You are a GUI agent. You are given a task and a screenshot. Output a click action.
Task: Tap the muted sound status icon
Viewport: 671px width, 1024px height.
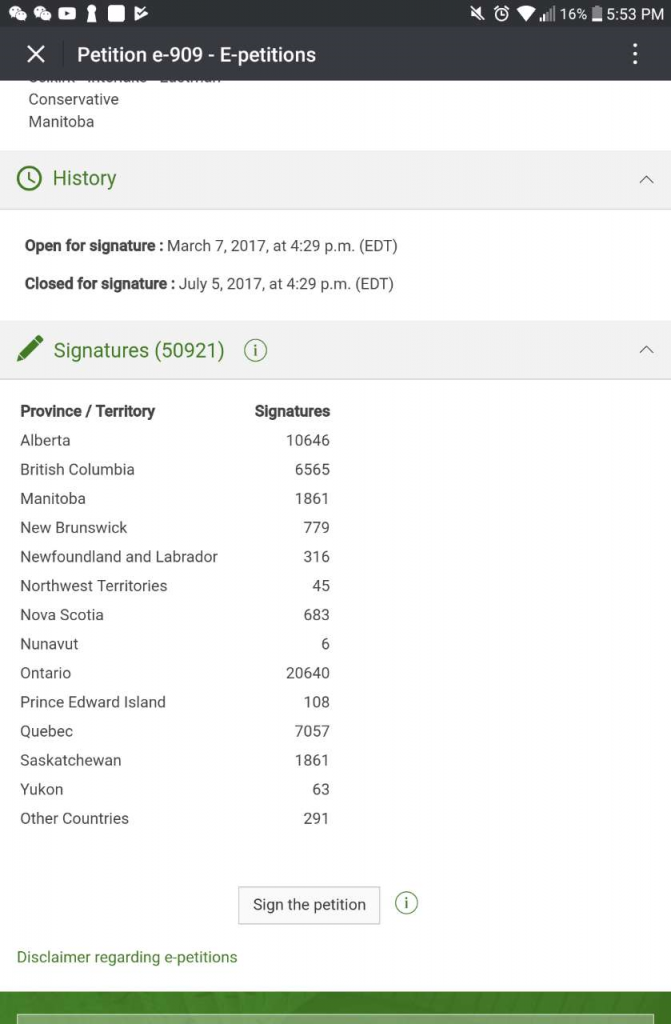pyautogui.click(x=477, y=14)
